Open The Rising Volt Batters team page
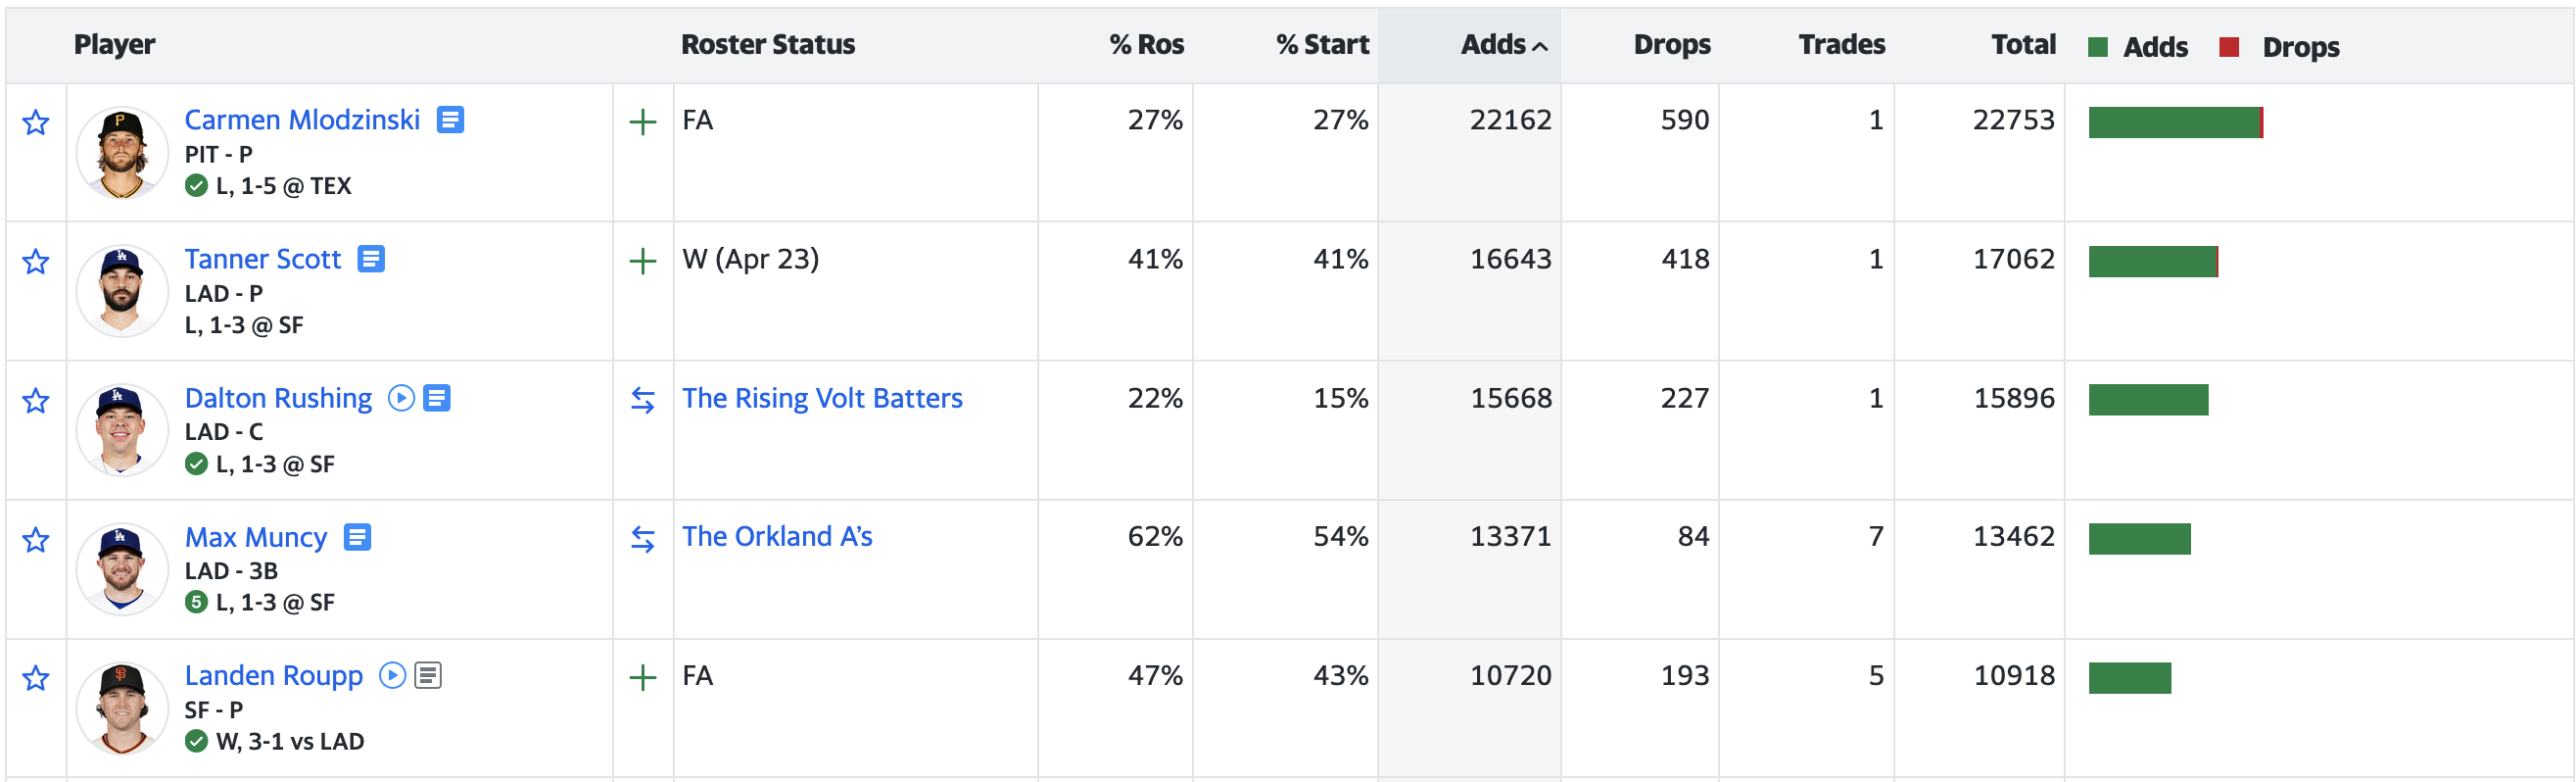This screenshot has height=782, width=2576. pyautogui.click(x=822, y=398)
